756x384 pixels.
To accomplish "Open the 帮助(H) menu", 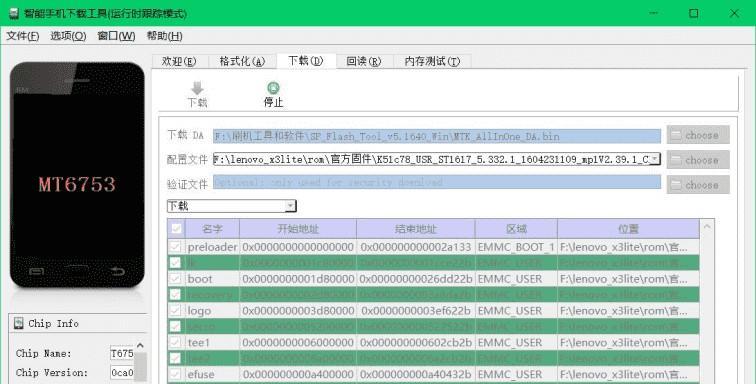I will pyautogui.click(x=164, y=36).
